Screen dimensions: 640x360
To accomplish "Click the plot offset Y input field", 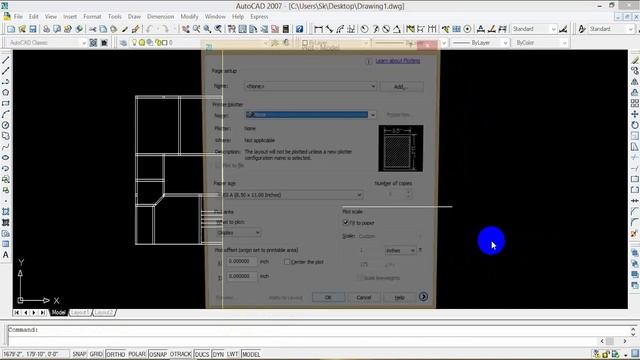I will click(x=242, y=276).
